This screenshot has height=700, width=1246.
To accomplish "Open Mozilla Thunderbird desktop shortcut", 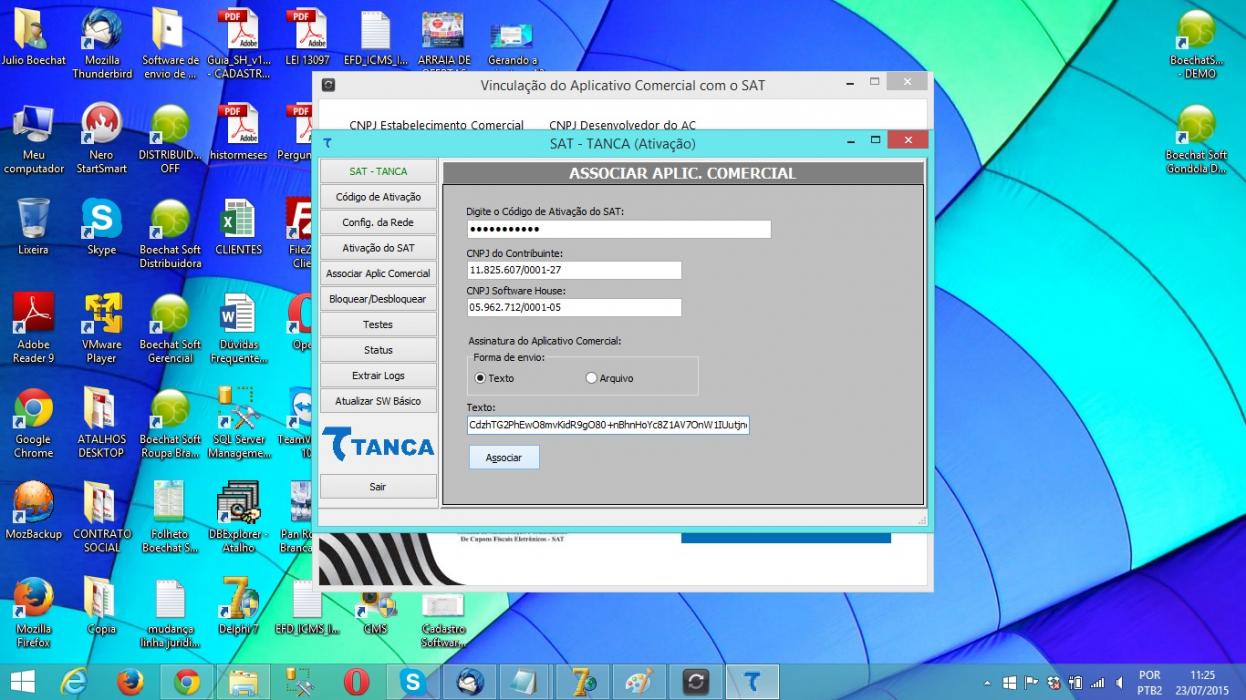I will pos(102,44).
